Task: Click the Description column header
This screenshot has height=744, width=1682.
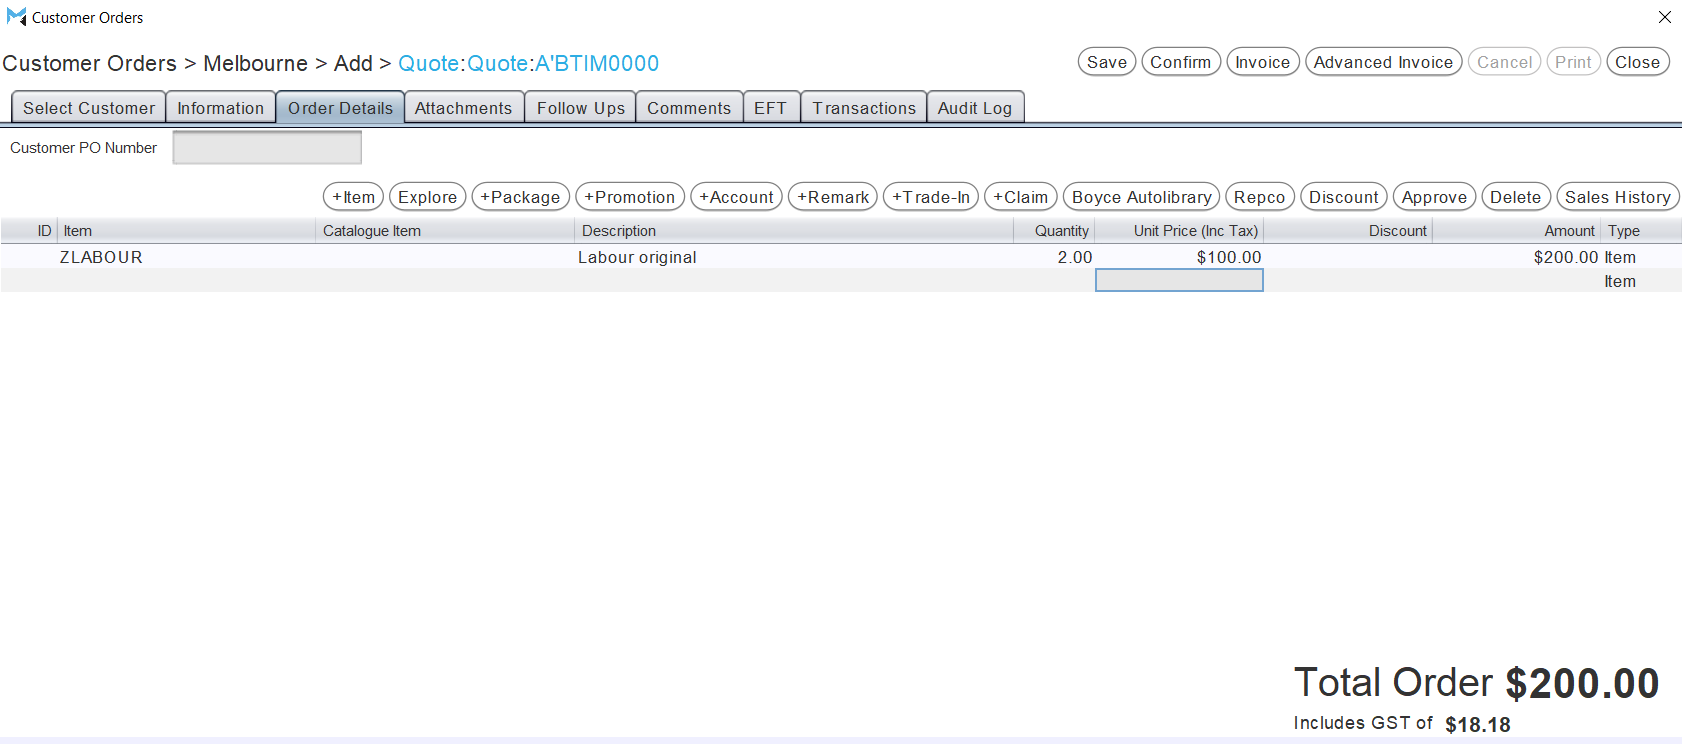Action: (794, 231)
